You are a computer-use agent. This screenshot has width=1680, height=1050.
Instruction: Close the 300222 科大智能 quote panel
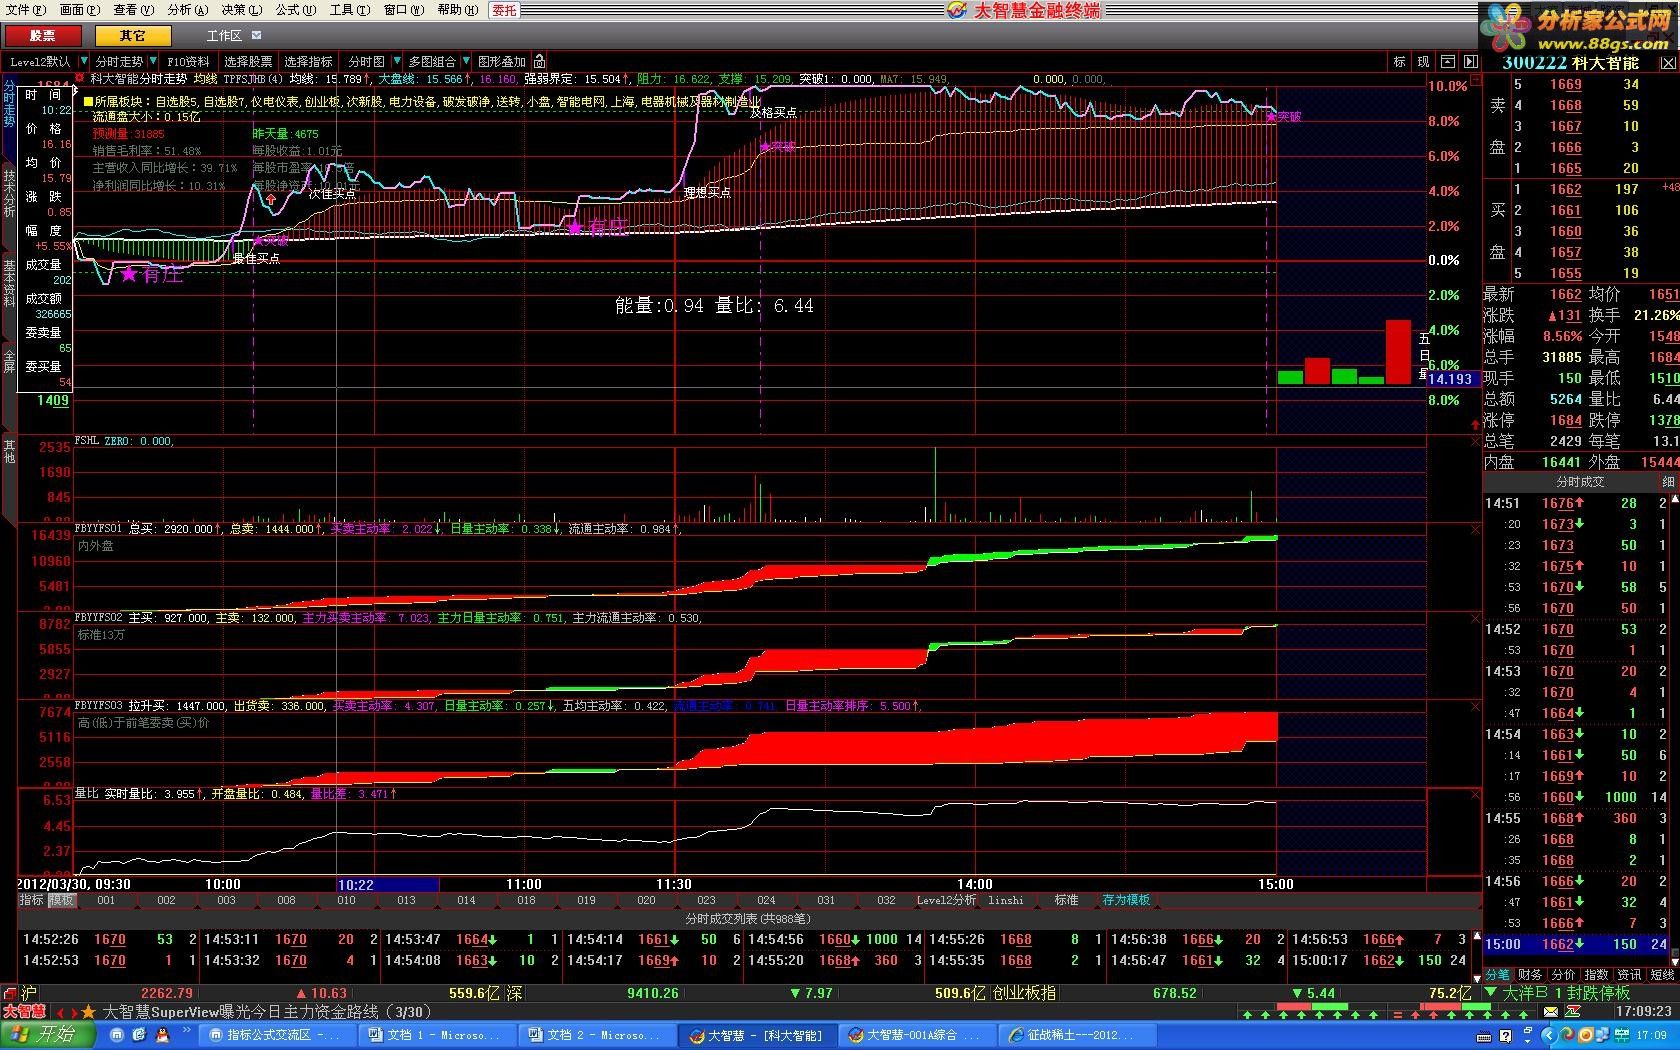coord(1667,63)
